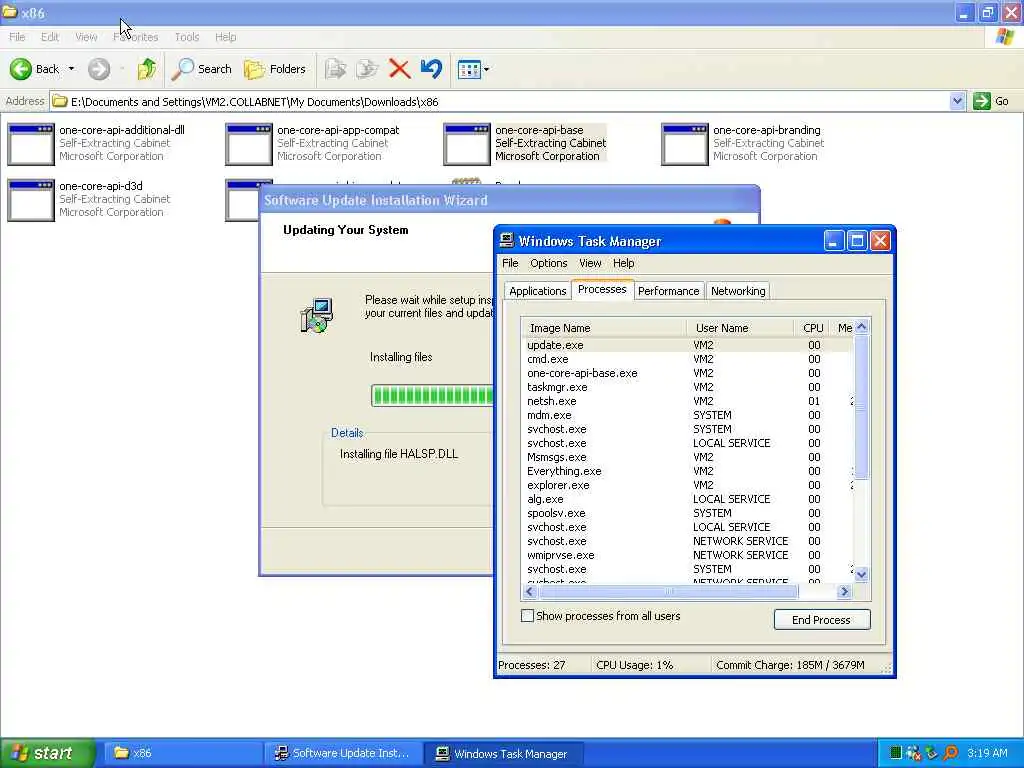
Task: Select one-core-api-app-compat file icon
Action: click(x=249, y=144)
